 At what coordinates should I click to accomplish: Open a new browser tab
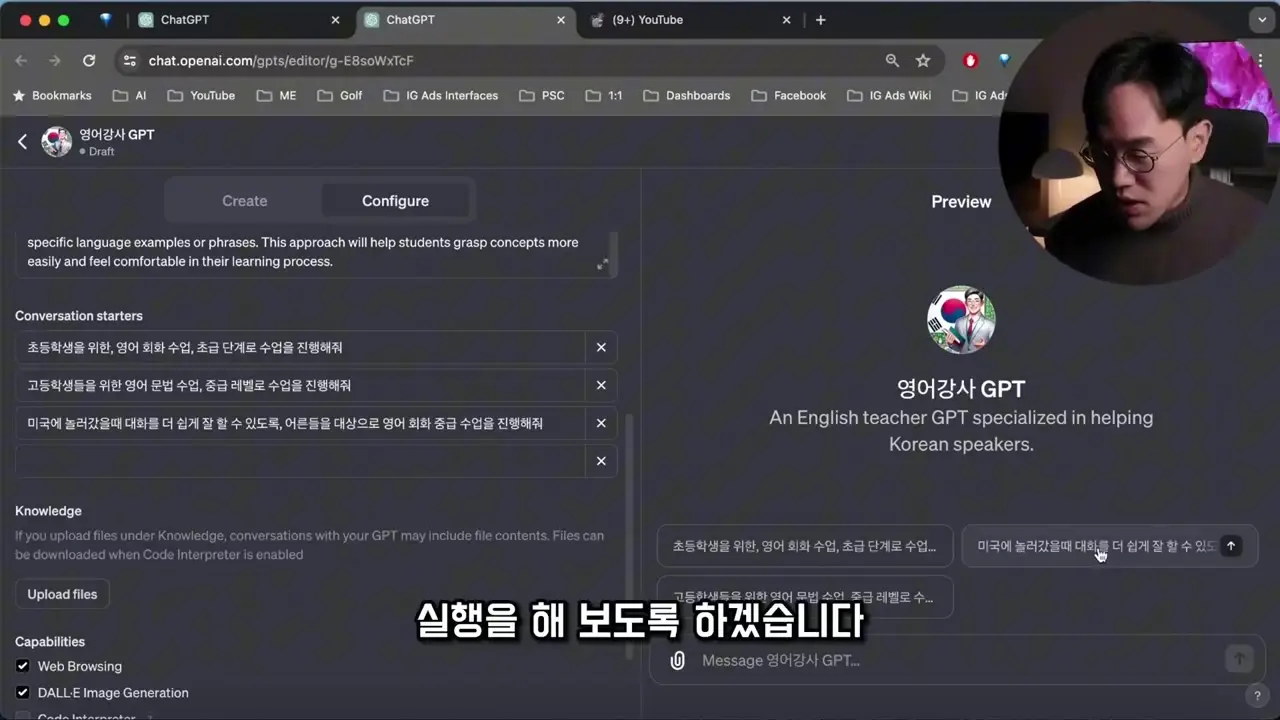(820, 20)
